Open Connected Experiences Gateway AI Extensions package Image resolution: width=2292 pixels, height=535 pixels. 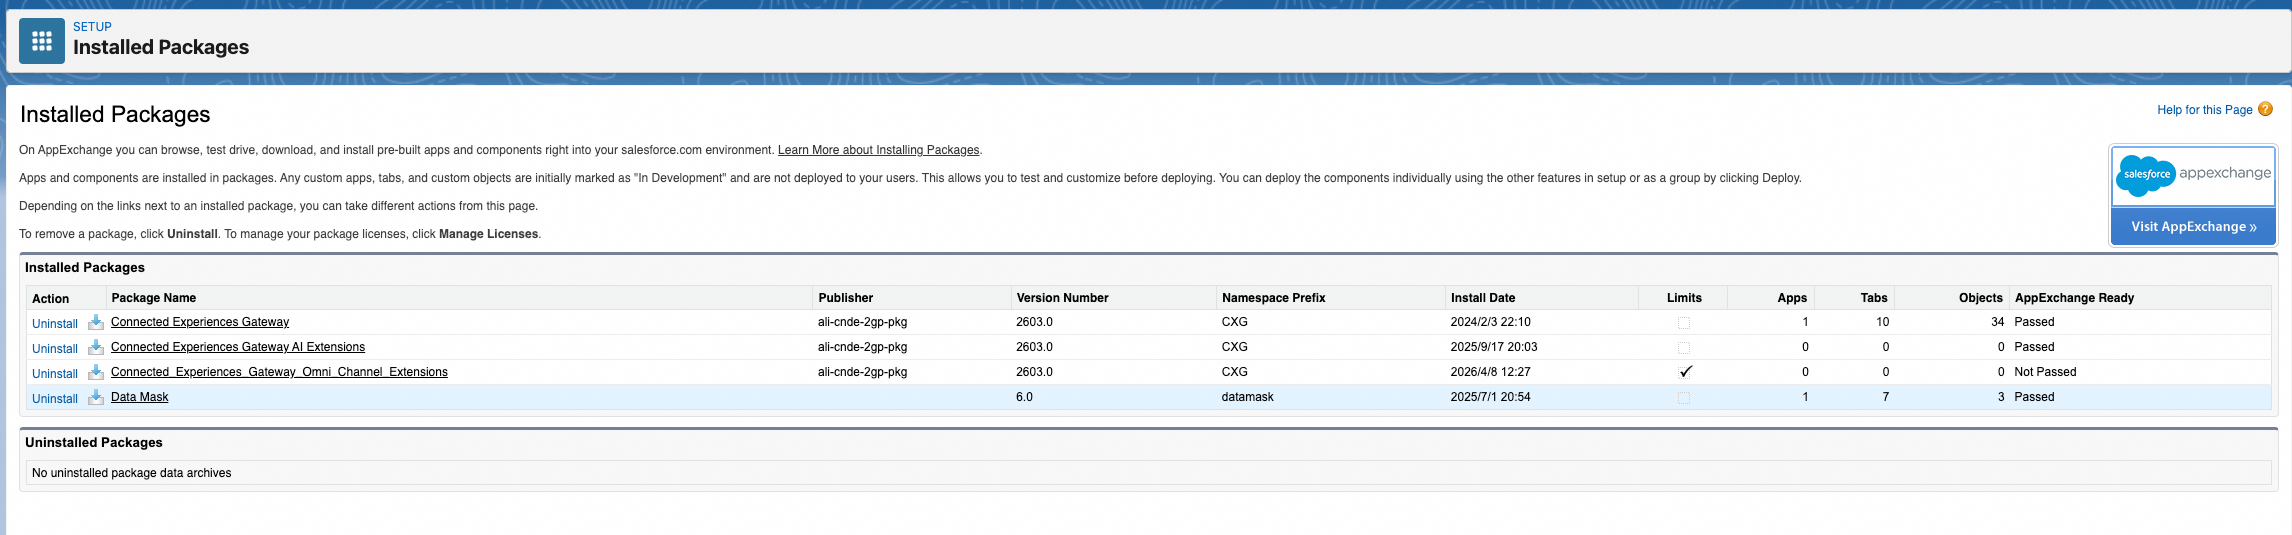tap(238, 347)
